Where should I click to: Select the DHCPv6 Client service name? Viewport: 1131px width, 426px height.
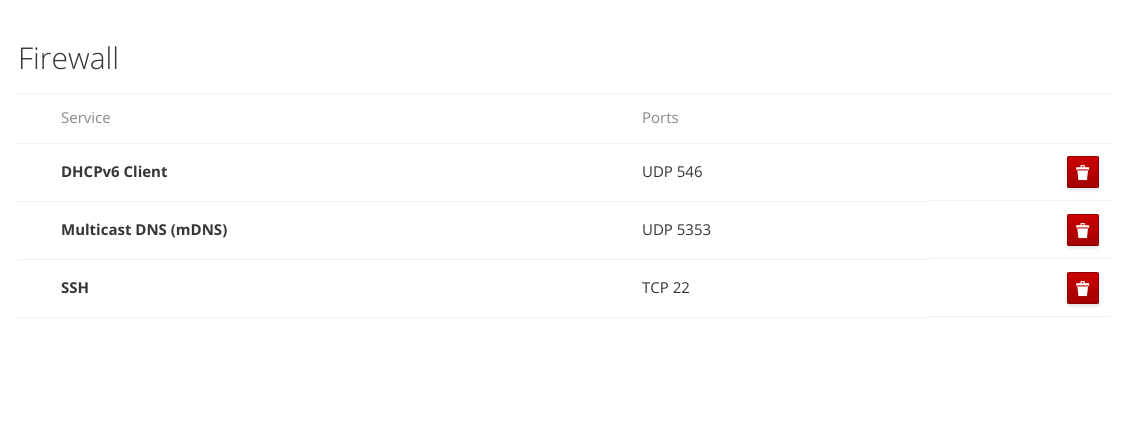click(x=114, y=172)
